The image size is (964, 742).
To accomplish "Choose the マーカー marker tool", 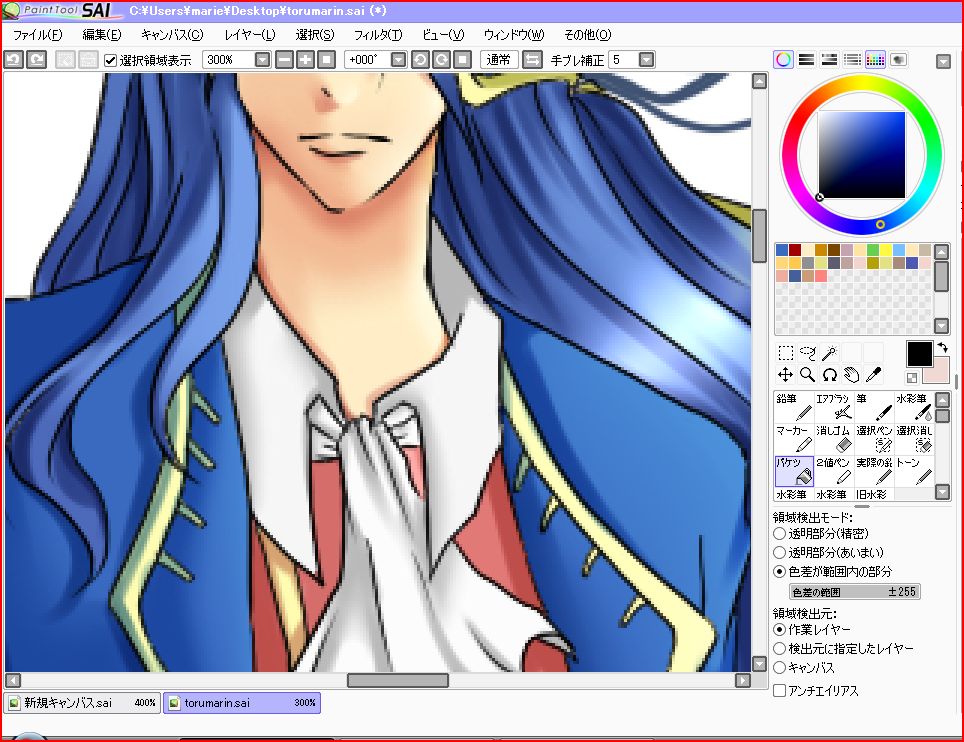I will pos(794,439).
